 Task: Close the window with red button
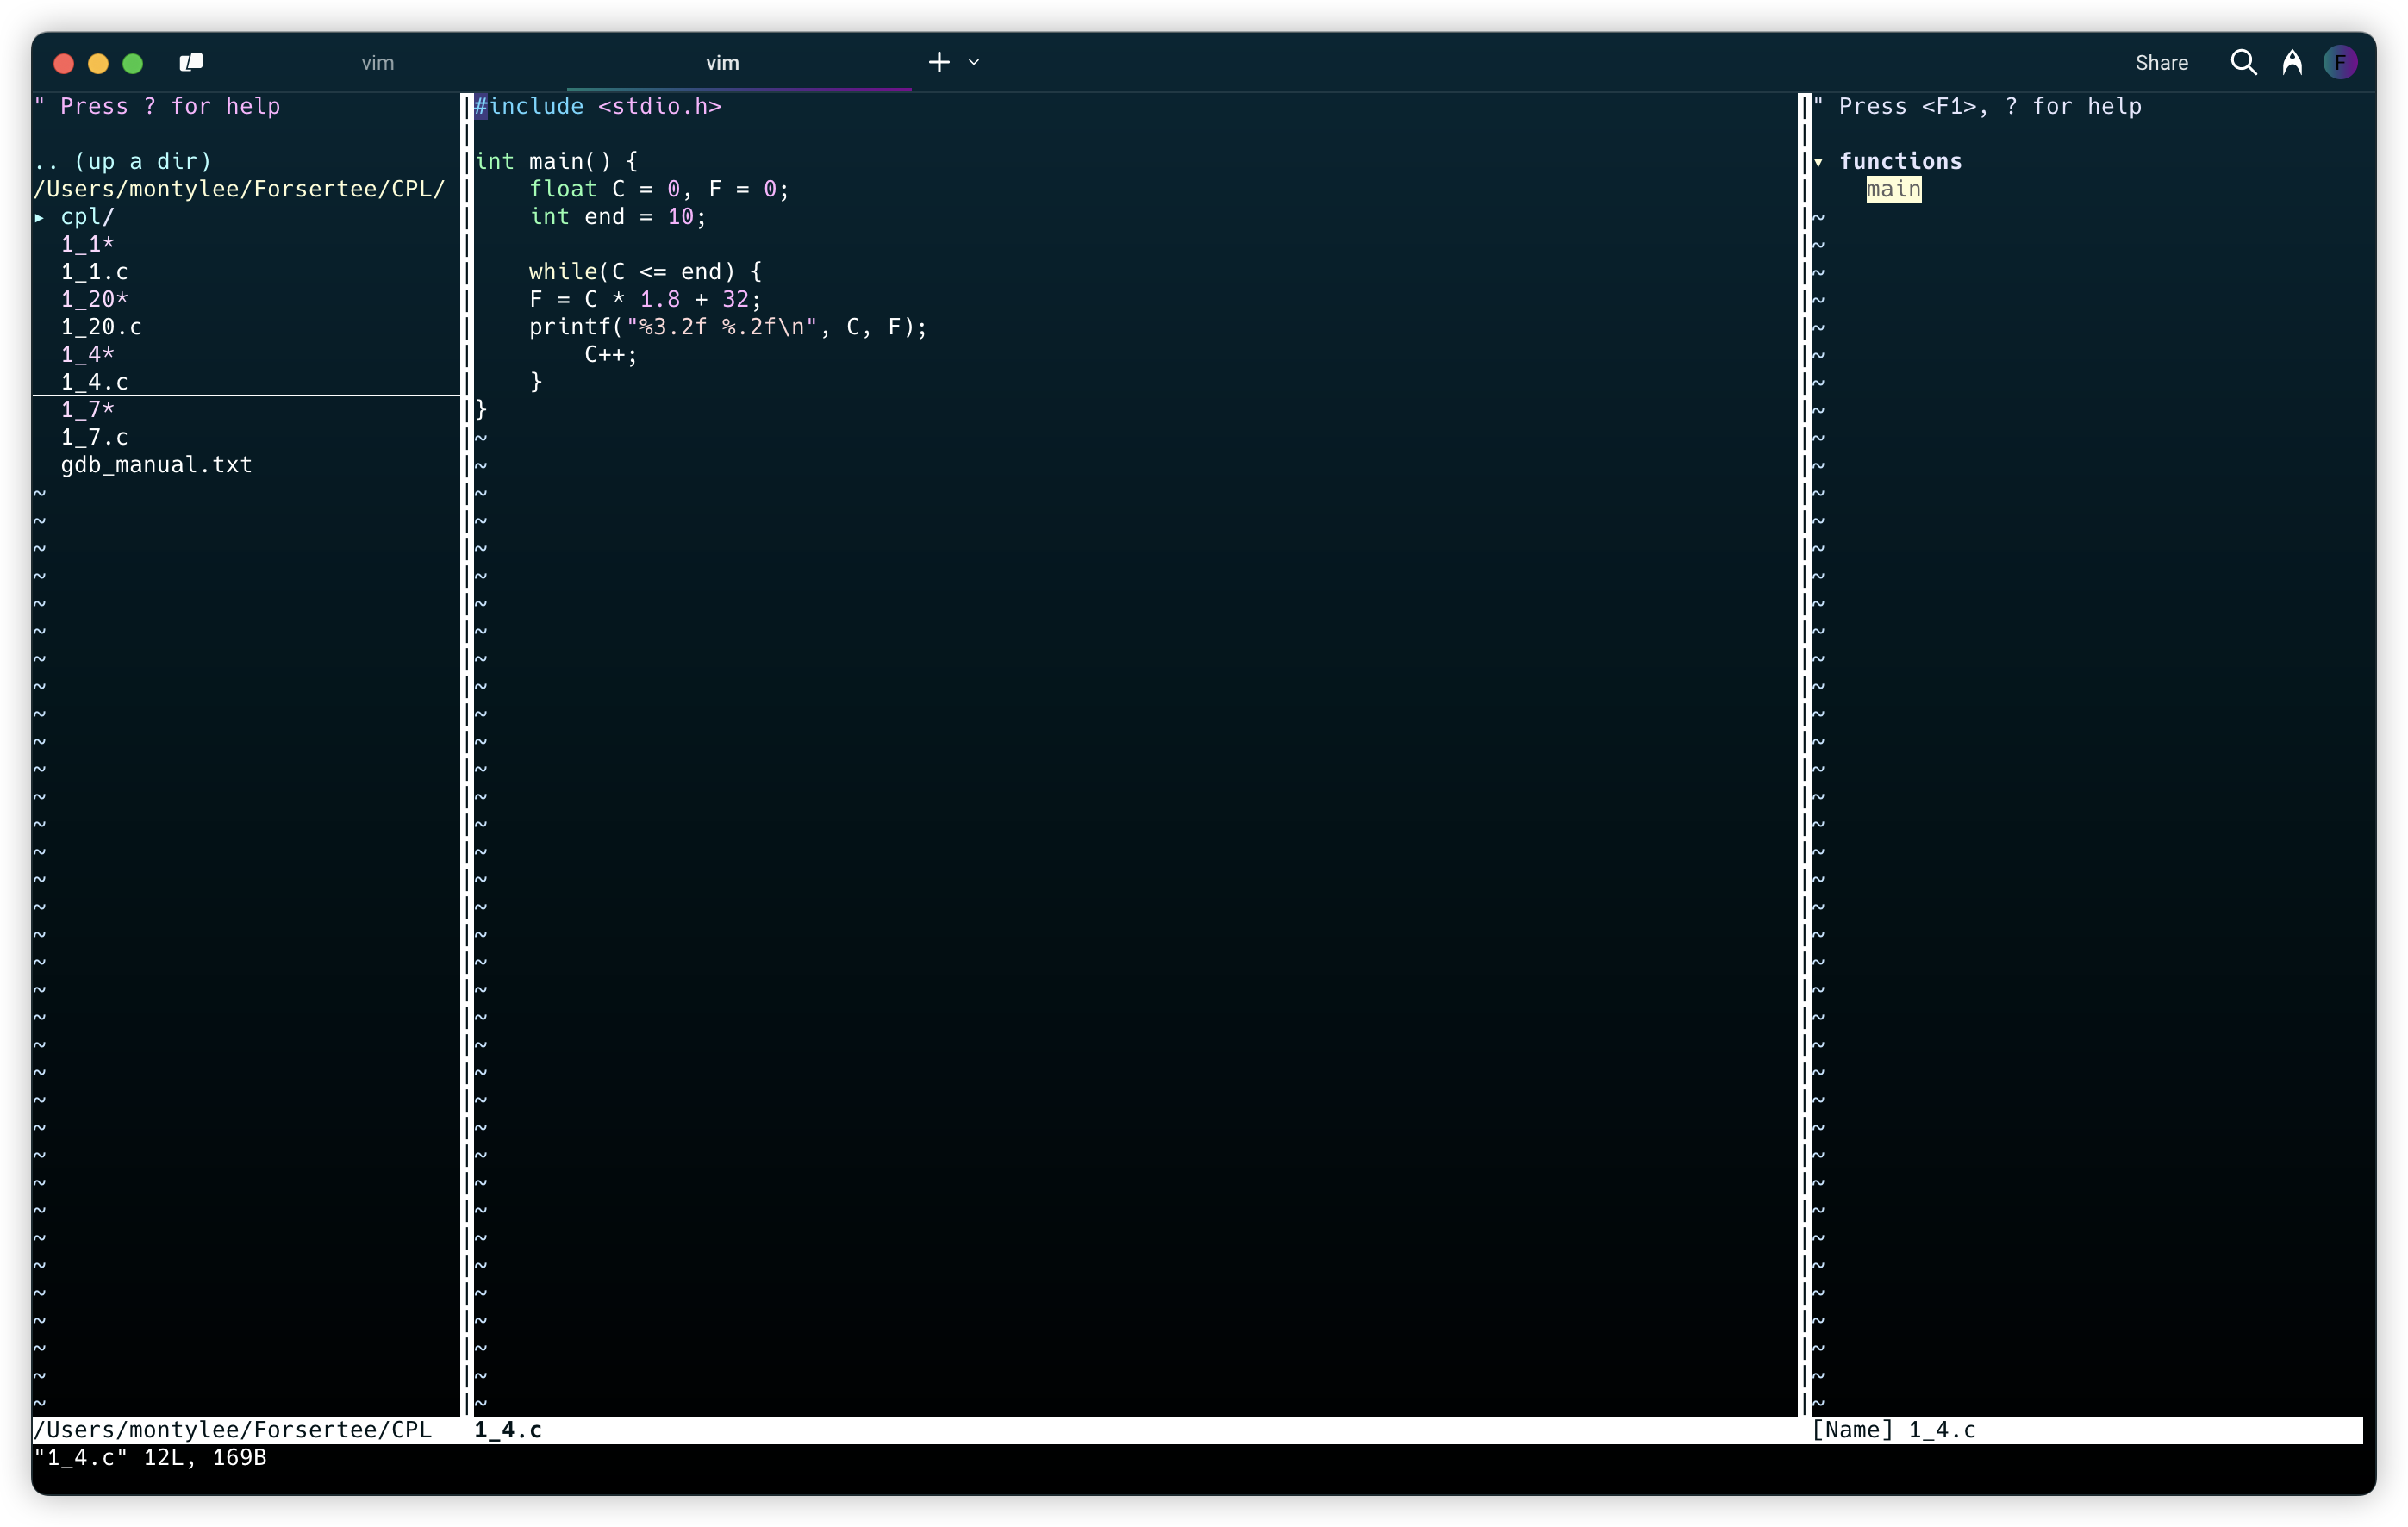point(64,63)
